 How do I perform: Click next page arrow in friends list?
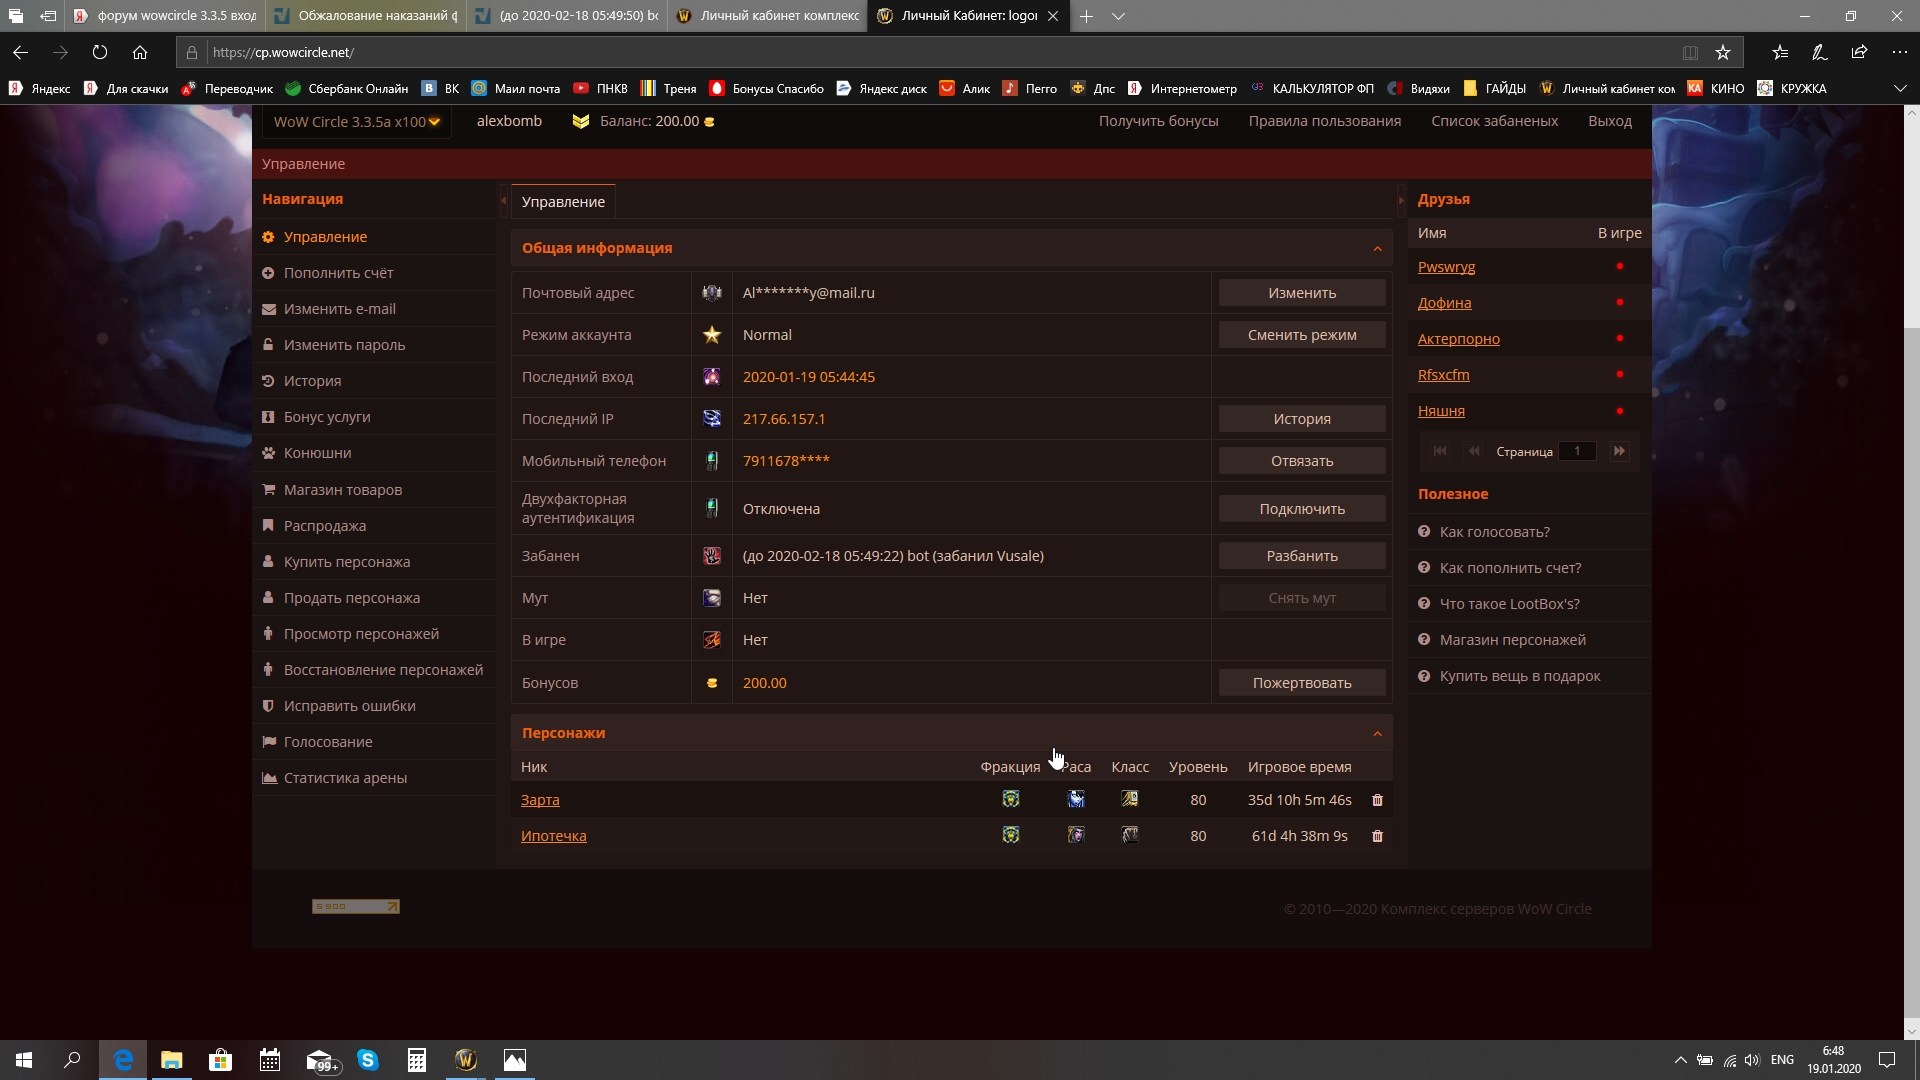coord(1619,451)
